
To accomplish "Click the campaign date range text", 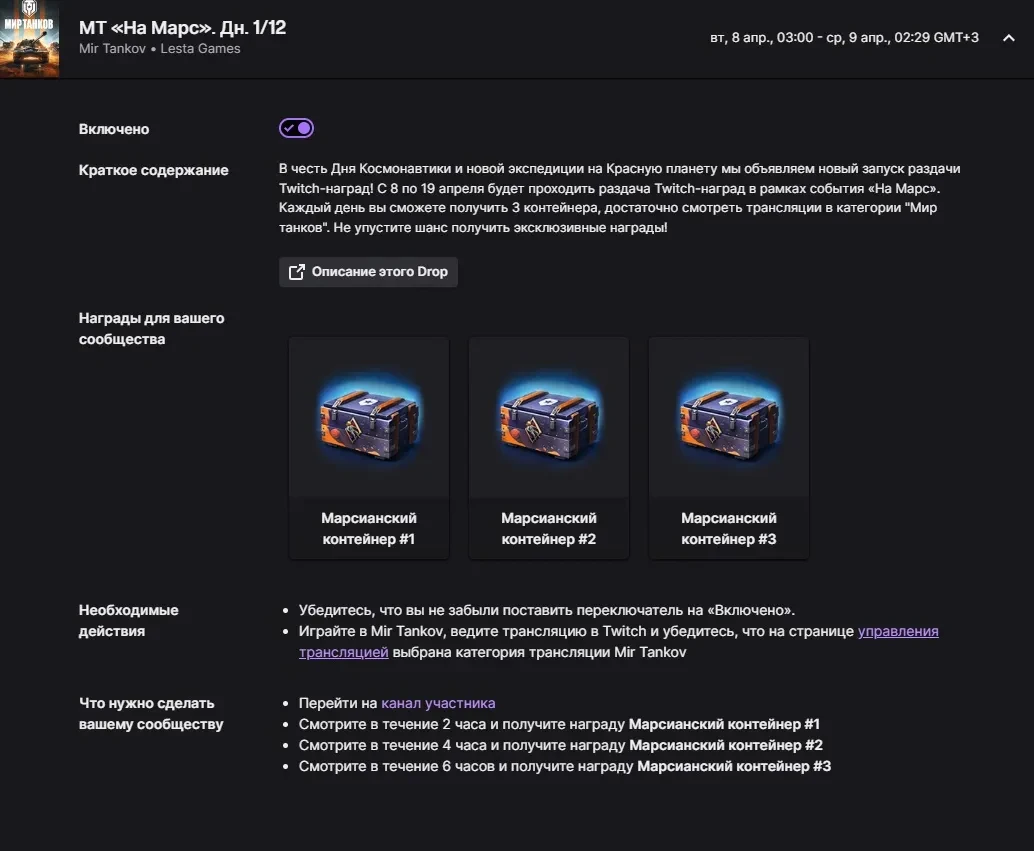I will click(844, 38).
